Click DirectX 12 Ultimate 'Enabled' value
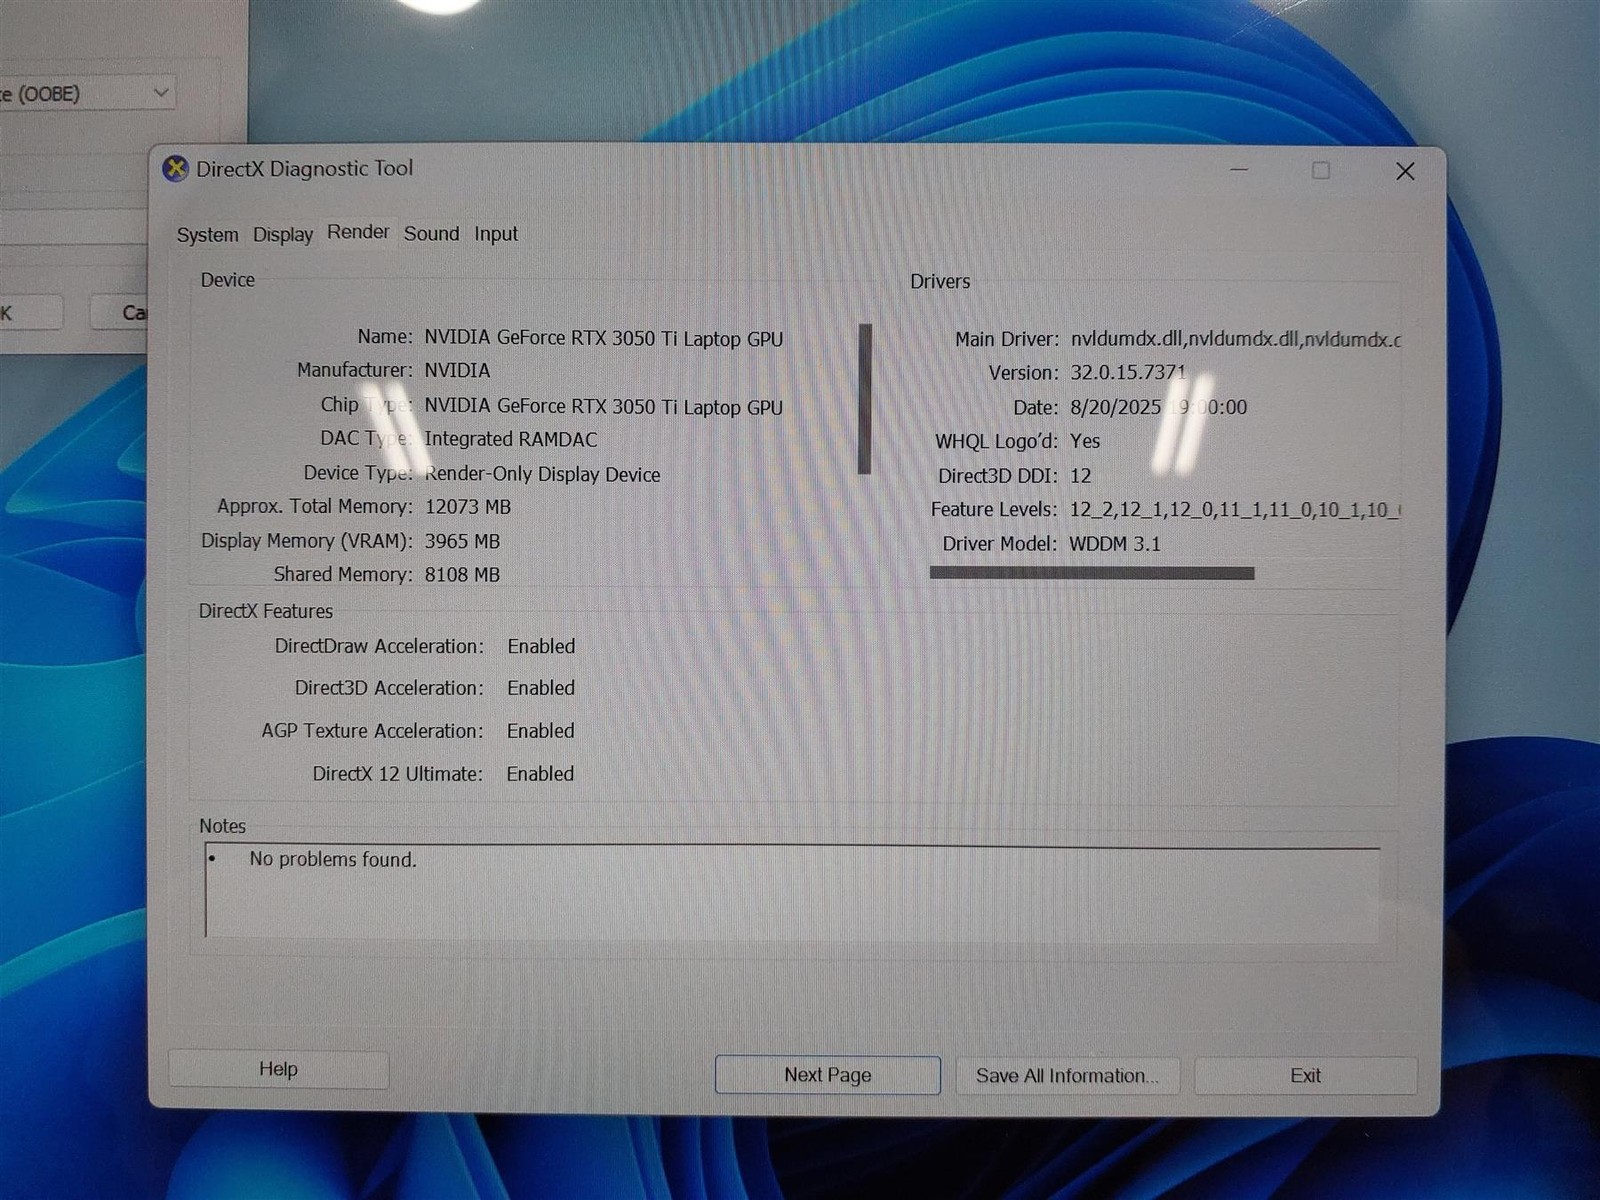 pyautogui.click(x=540, y=774)
